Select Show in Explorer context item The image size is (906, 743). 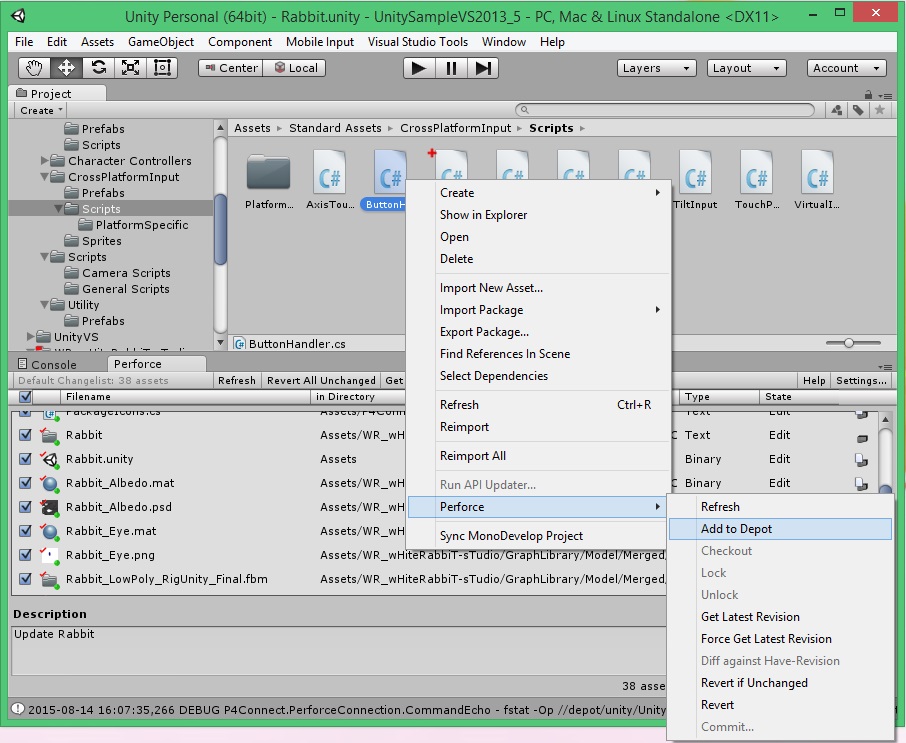pos(539,215)
